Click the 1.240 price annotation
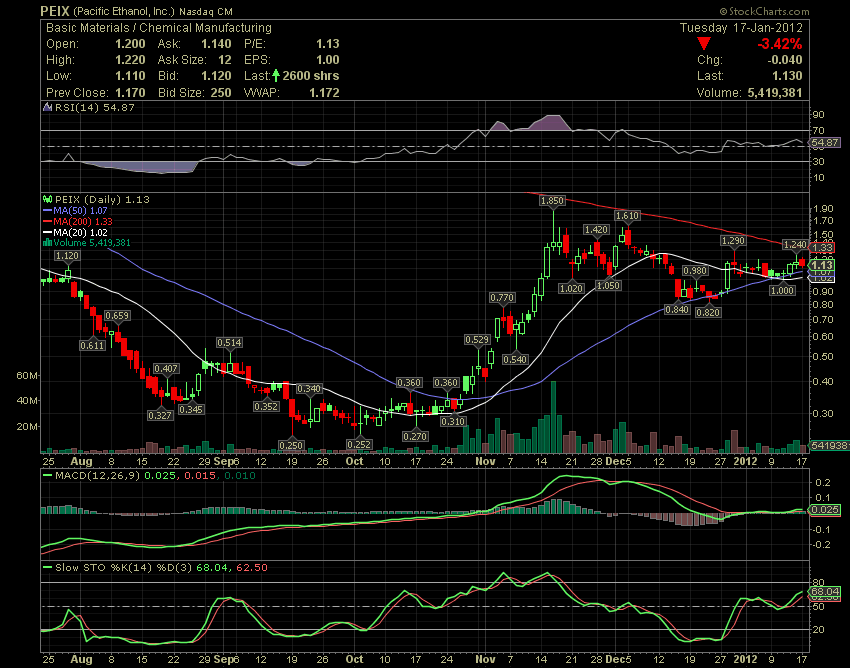850x668 pixels. coord(795,245)
